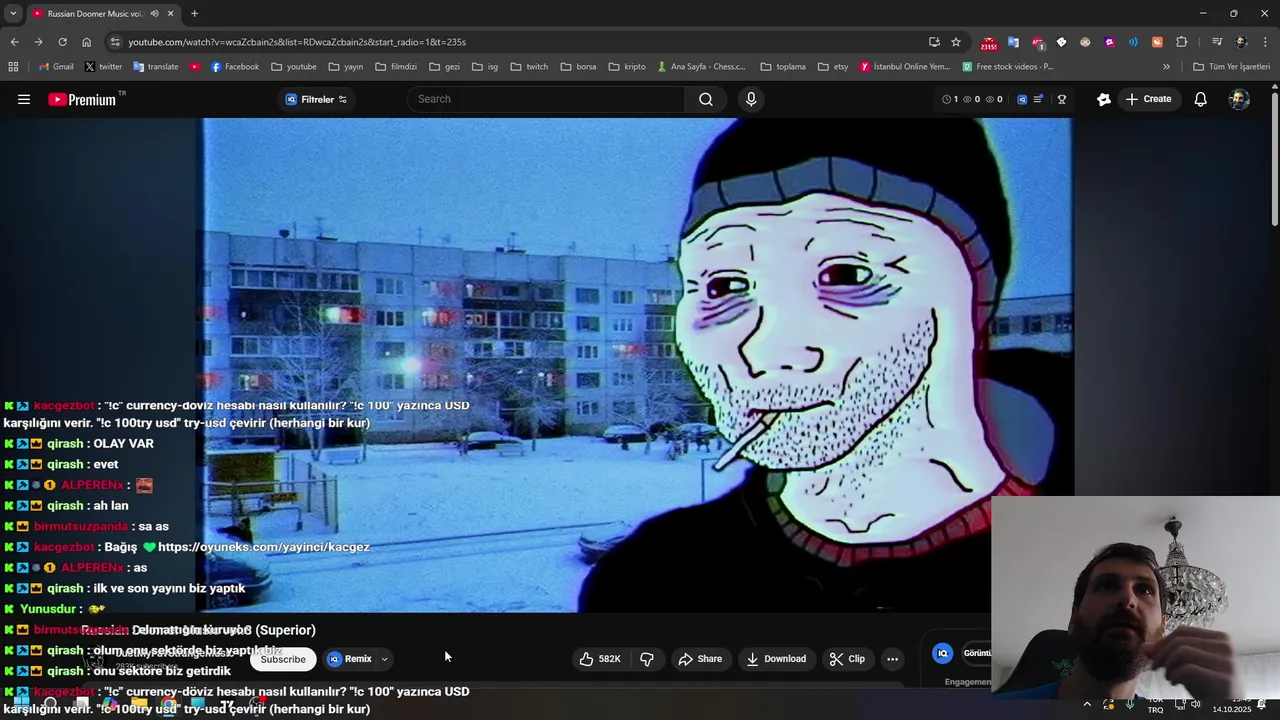Screen dimensions: 1280x720
Task: Mute the tab via speaker icon
Action: [154, 14]
